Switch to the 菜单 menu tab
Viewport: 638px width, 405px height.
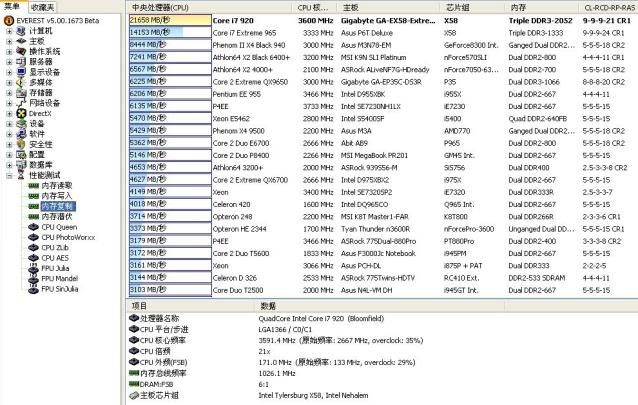12,6
